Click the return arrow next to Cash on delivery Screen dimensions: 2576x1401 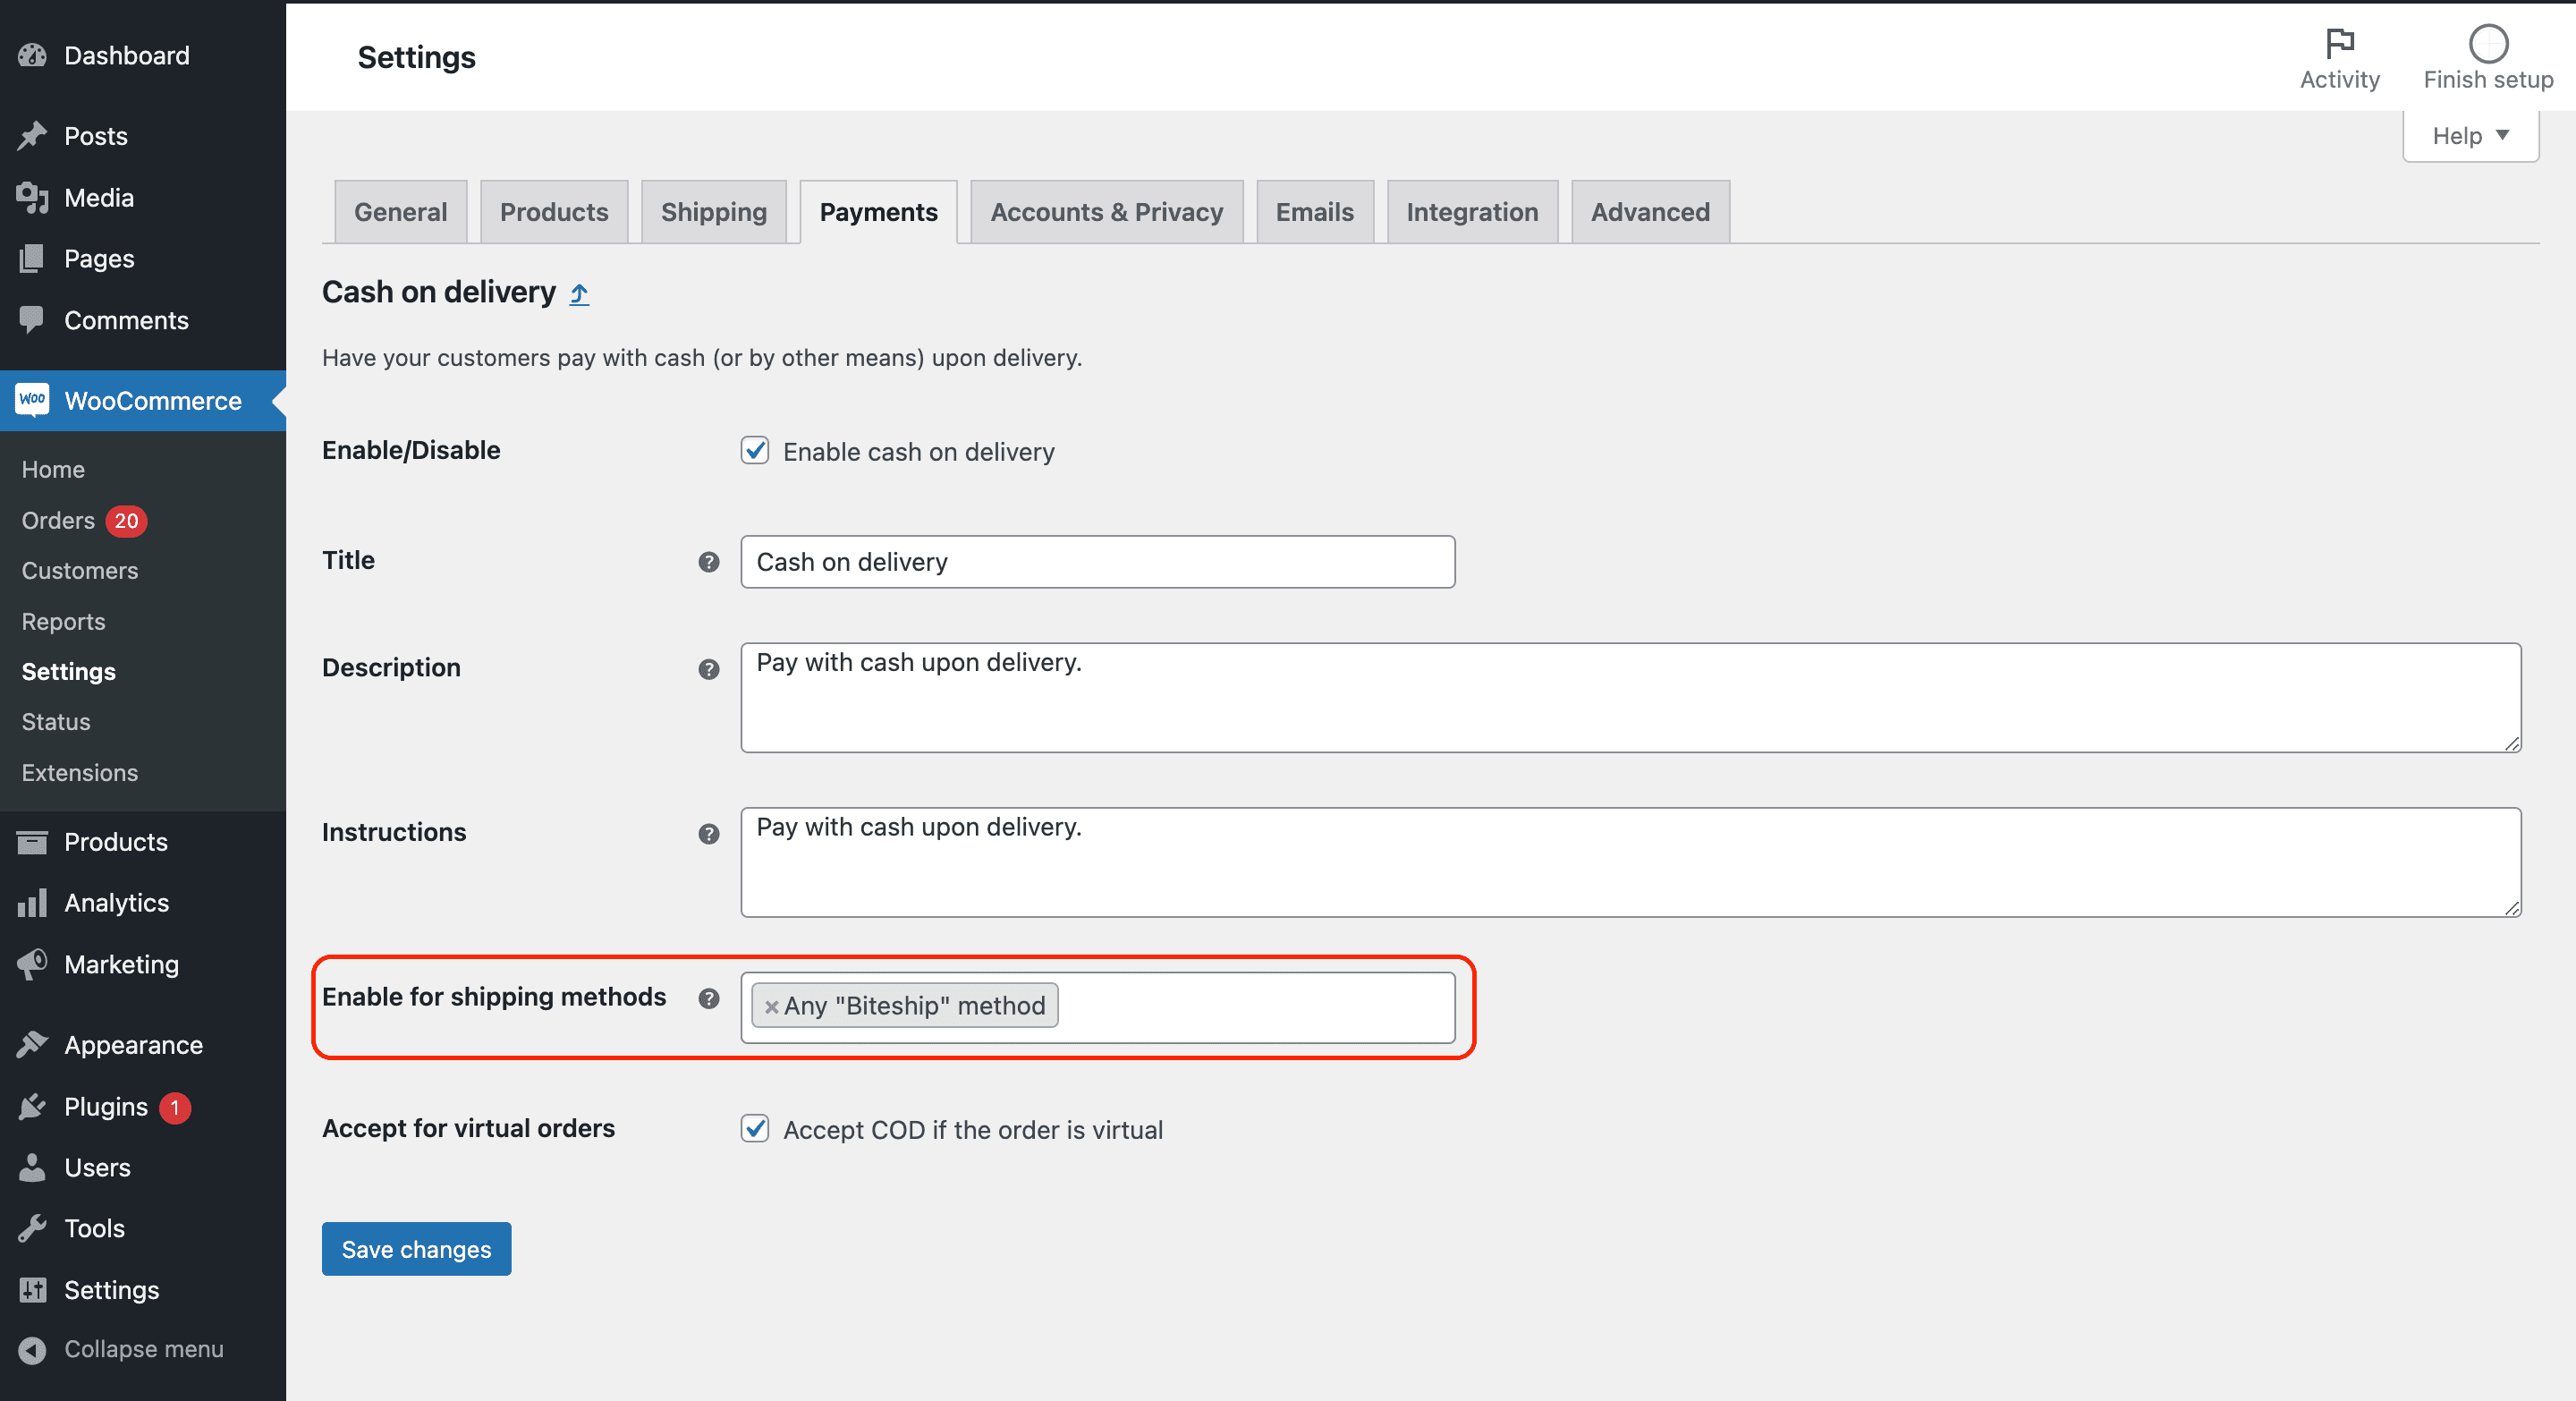click(579, 294)
